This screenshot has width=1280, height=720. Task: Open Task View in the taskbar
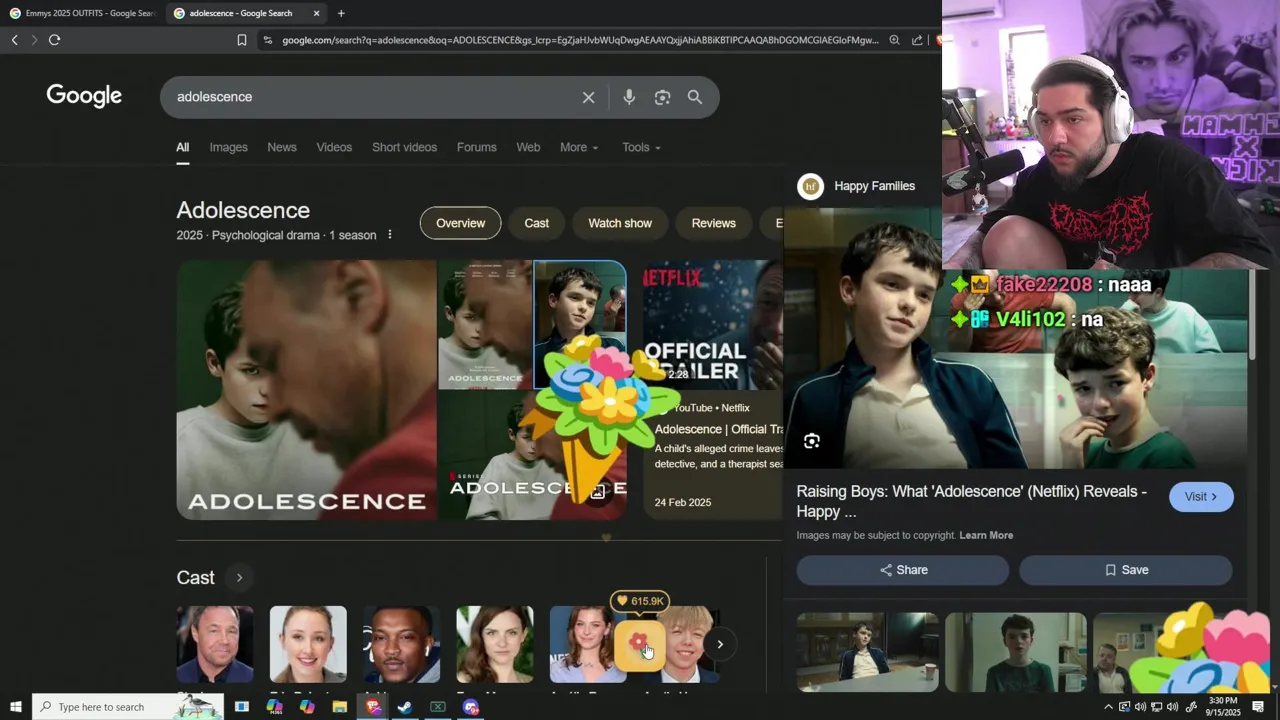pos(241,707)
